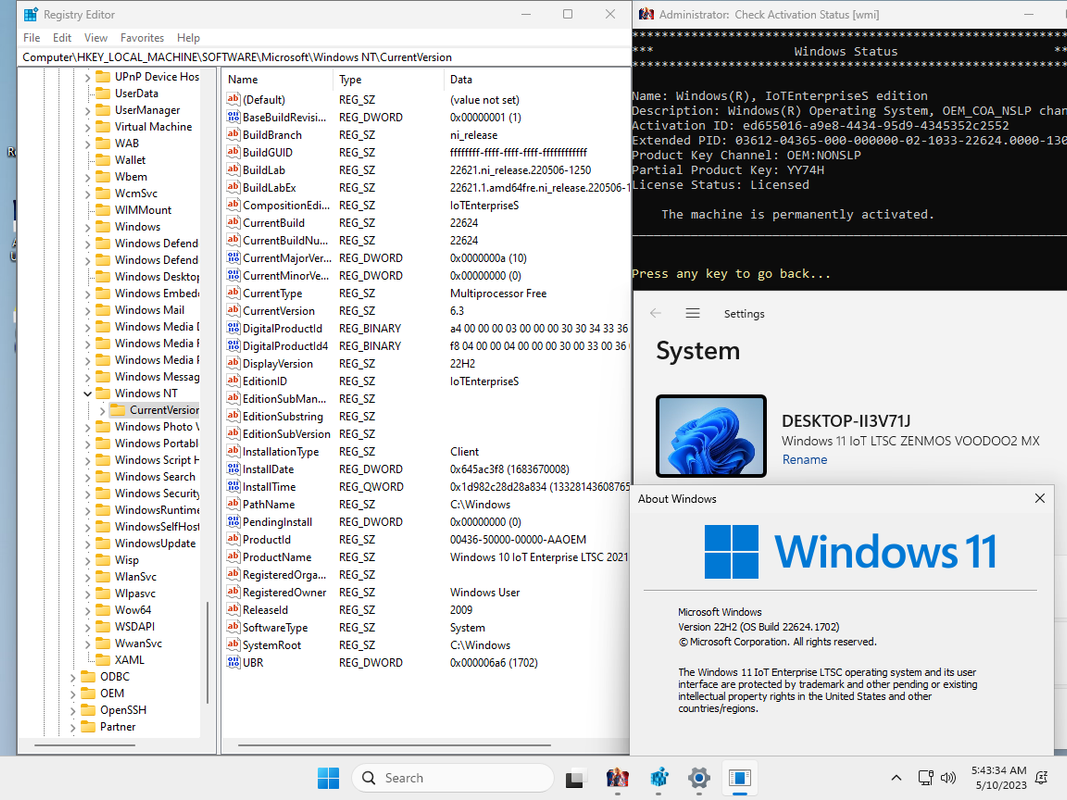Click the UBR DWORD value icon
1067x800 pixels.
(x=233, y=663)
